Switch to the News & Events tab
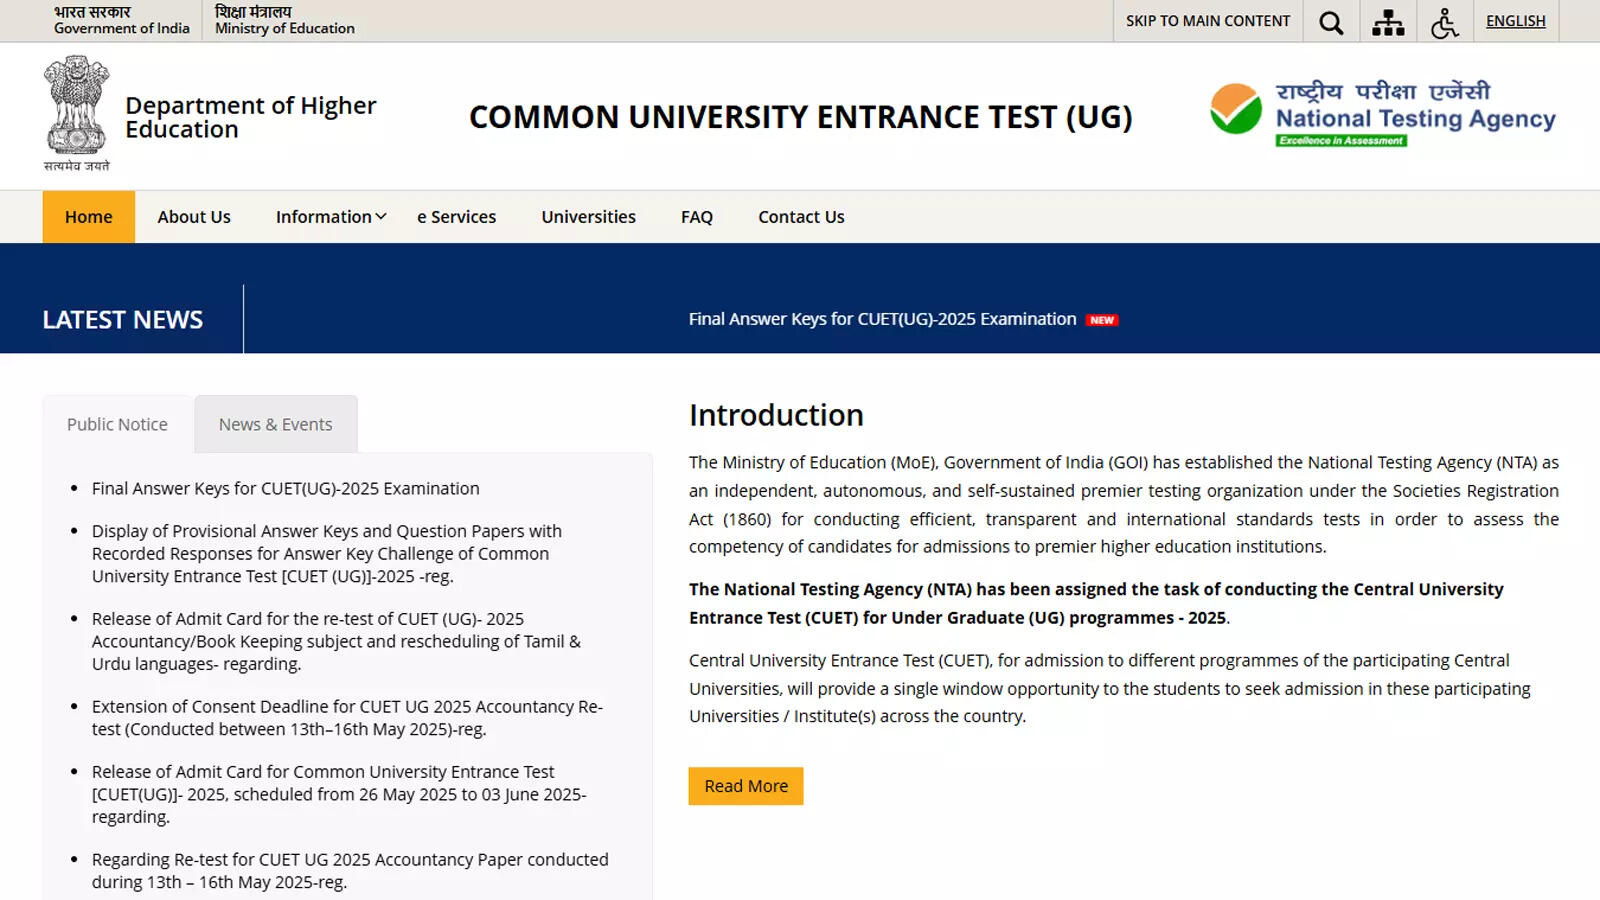Viewport: 1600px width, 900px height. (276, 424)
